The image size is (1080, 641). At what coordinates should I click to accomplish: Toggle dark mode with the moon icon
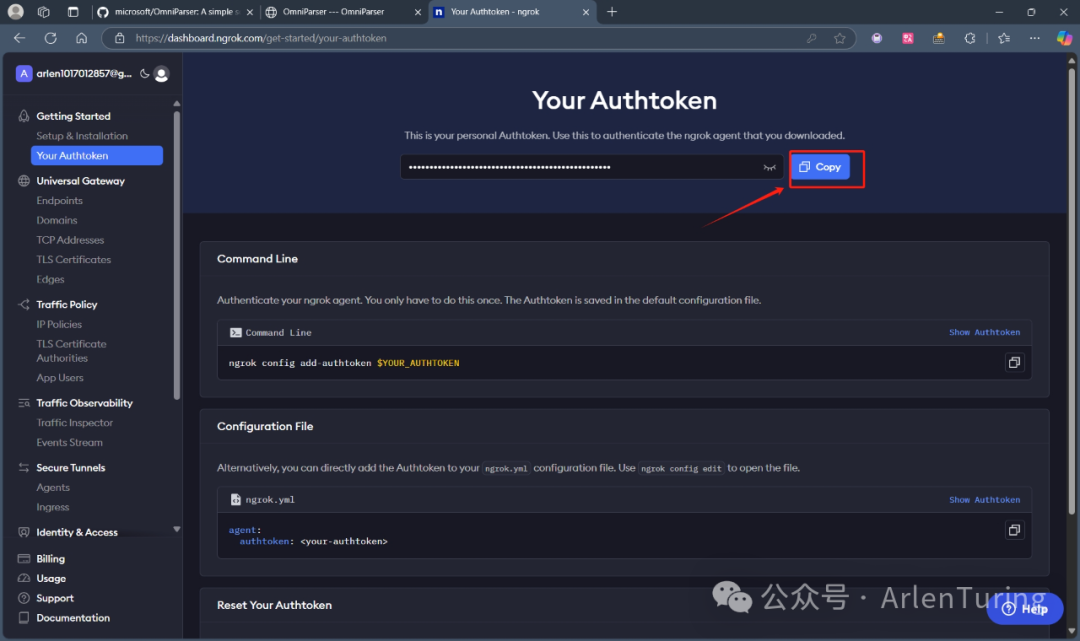(x=144, y=74)
